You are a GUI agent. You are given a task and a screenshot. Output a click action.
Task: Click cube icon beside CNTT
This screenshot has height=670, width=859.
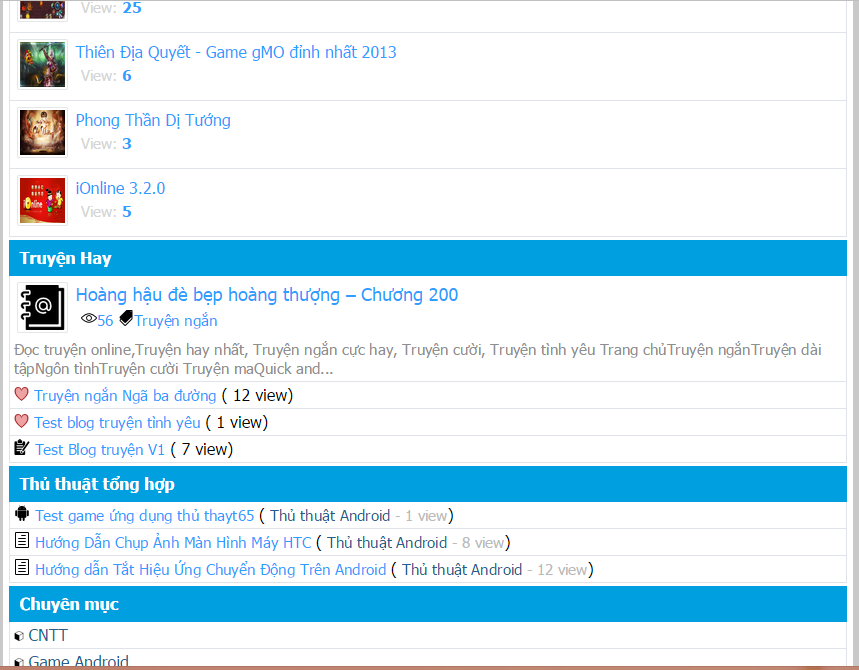click(x=19, y=636)
